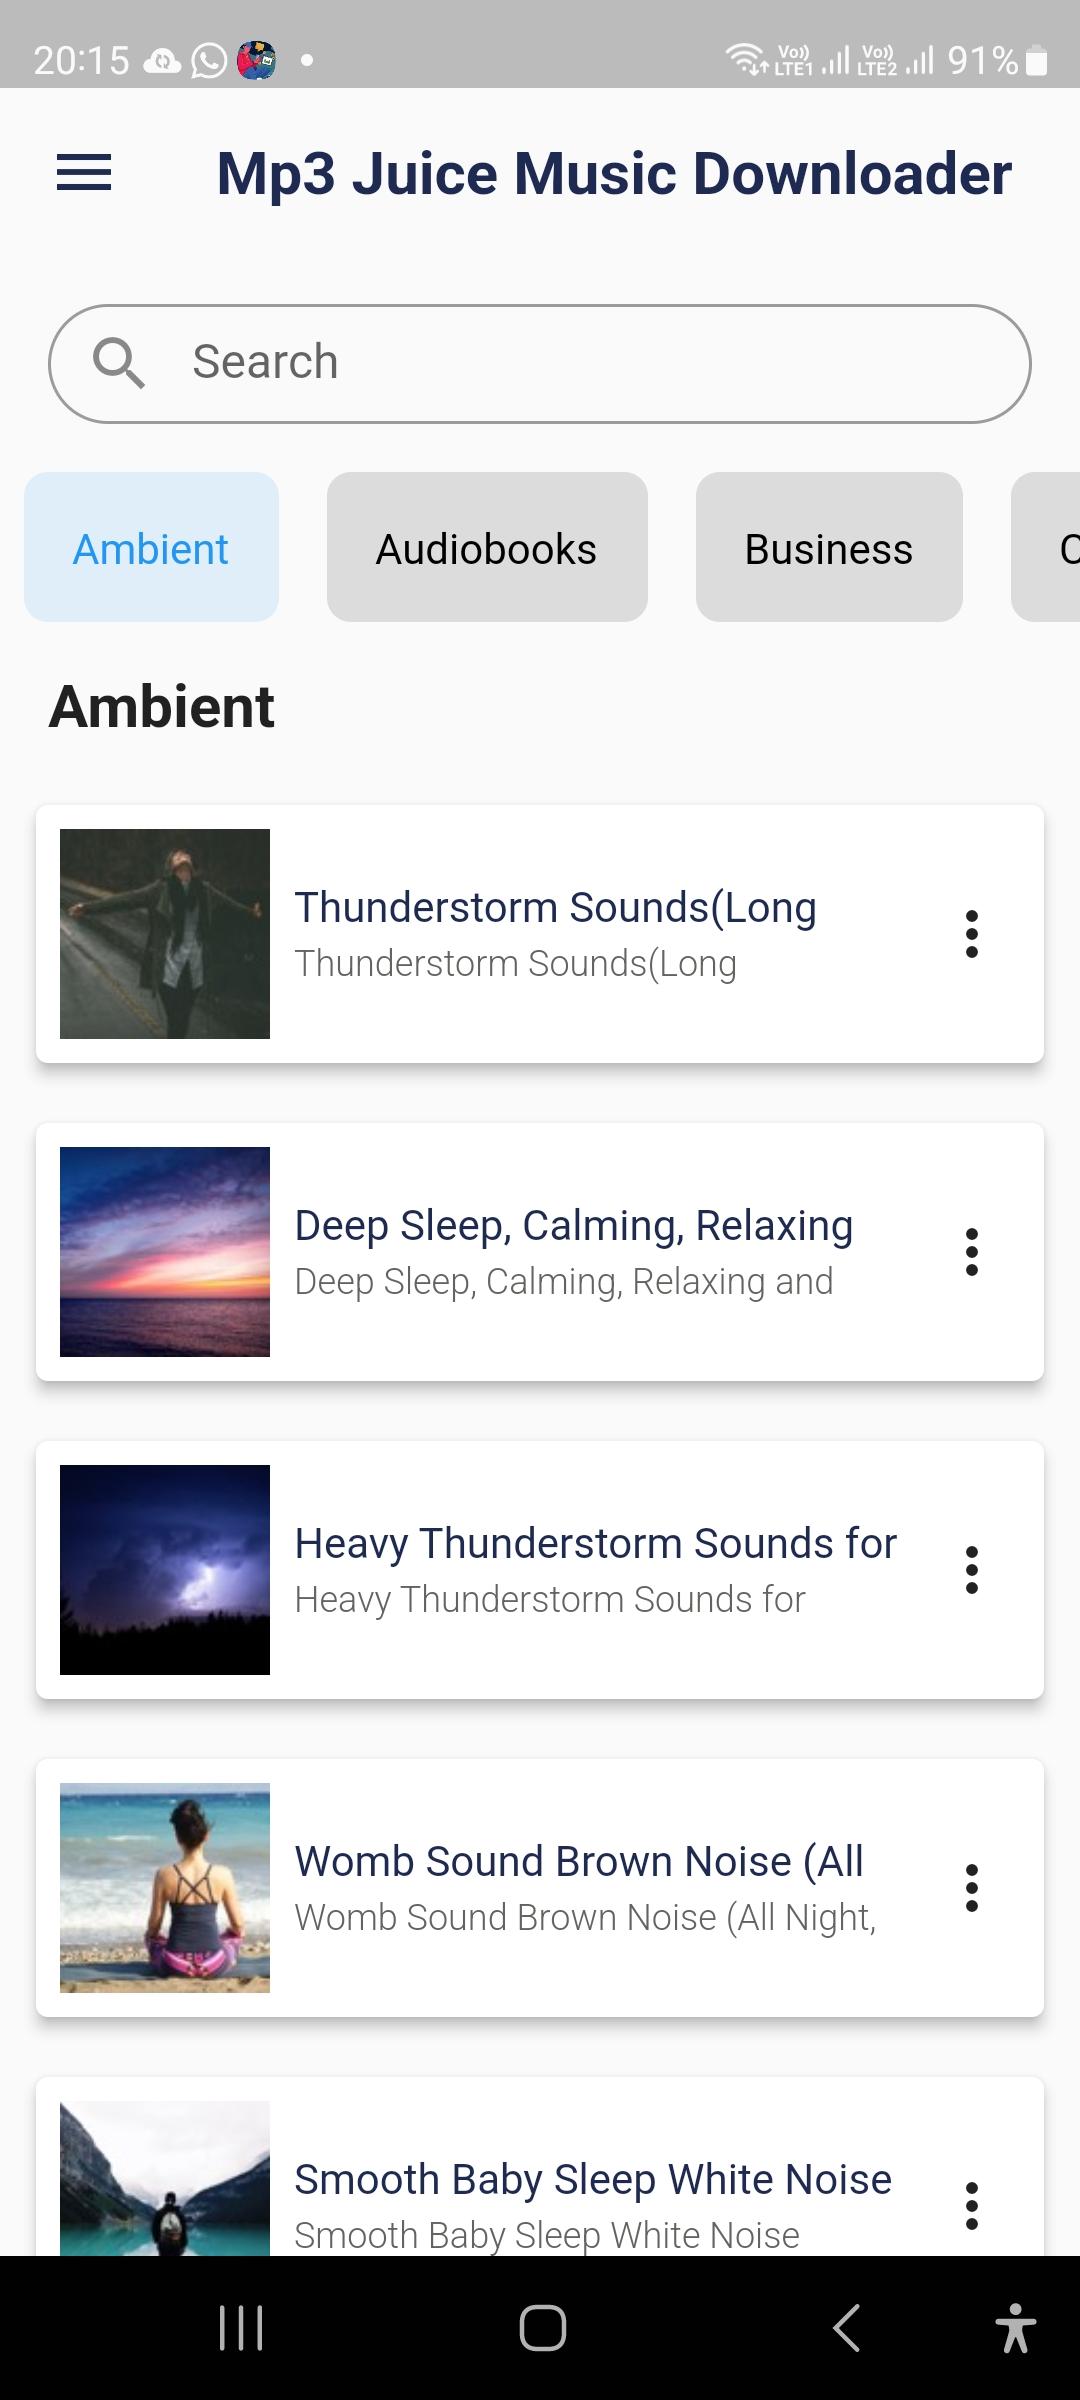
Task: Play Deep Sleep, Calming, Relaxing title
Action: (x=573, y=1226)
